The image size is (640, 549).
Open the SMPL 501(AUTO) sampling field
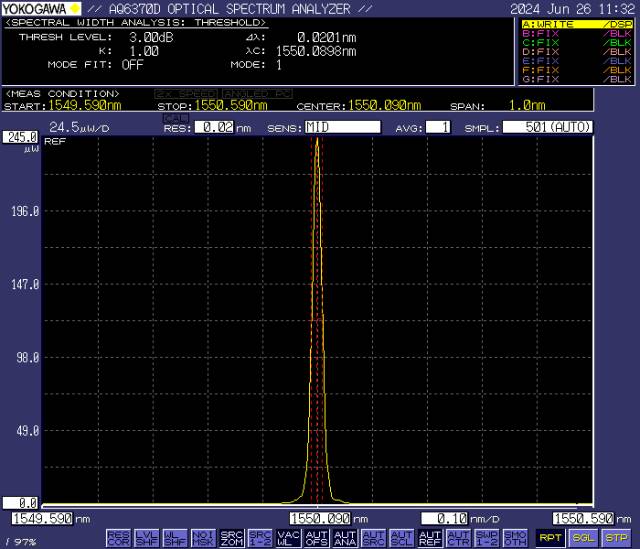tap(548, 128)
